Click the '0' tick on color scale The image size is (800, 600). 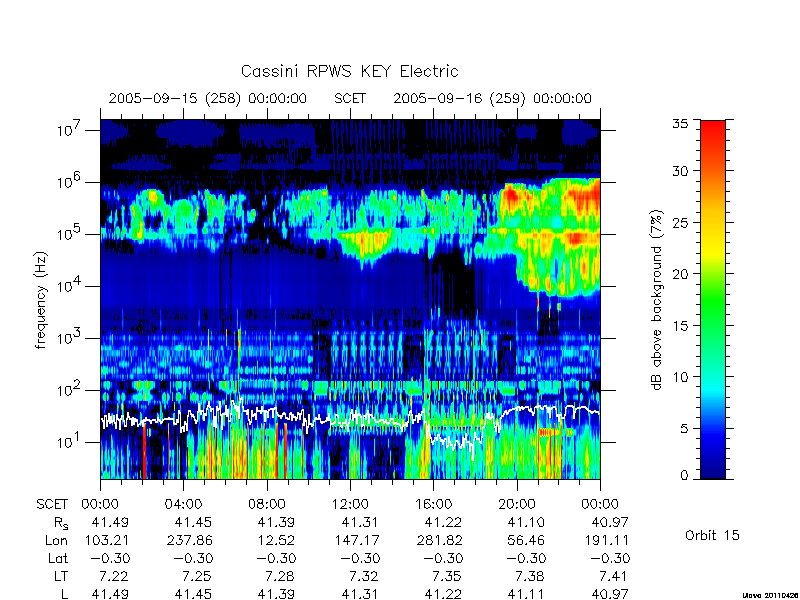pos(685,476)
